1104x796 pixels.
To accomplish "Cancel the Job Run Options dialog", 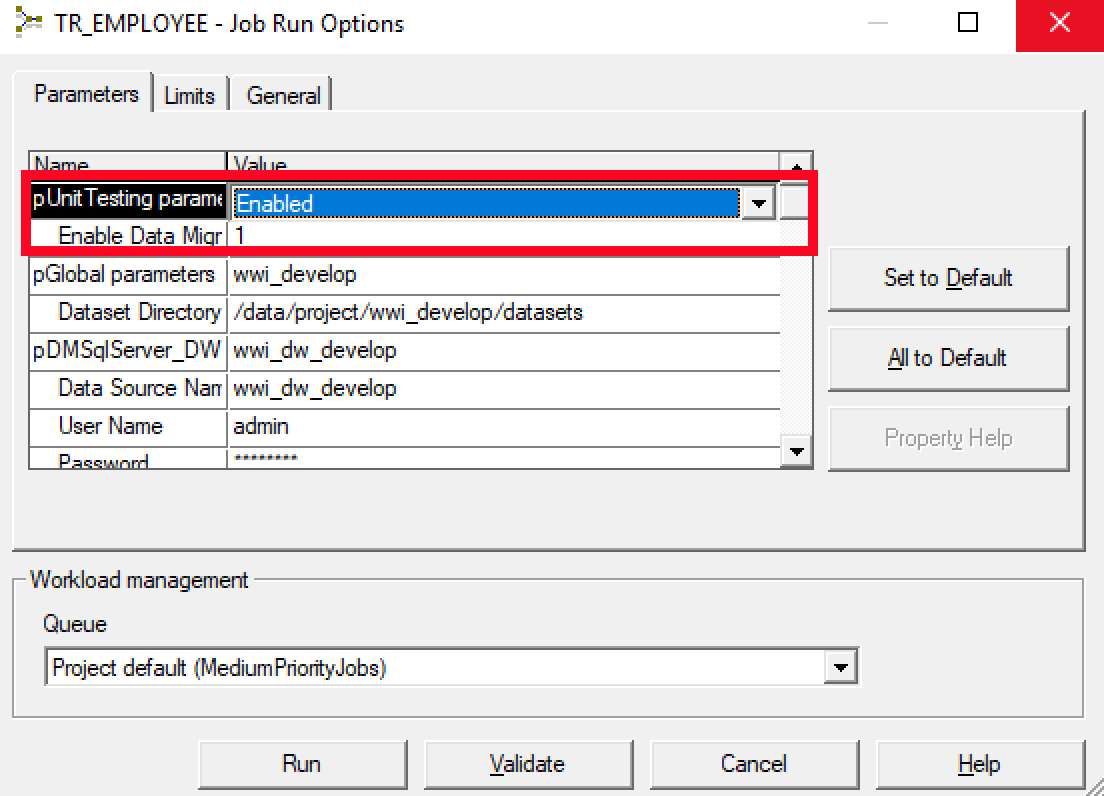I will [x=754, y=763].
